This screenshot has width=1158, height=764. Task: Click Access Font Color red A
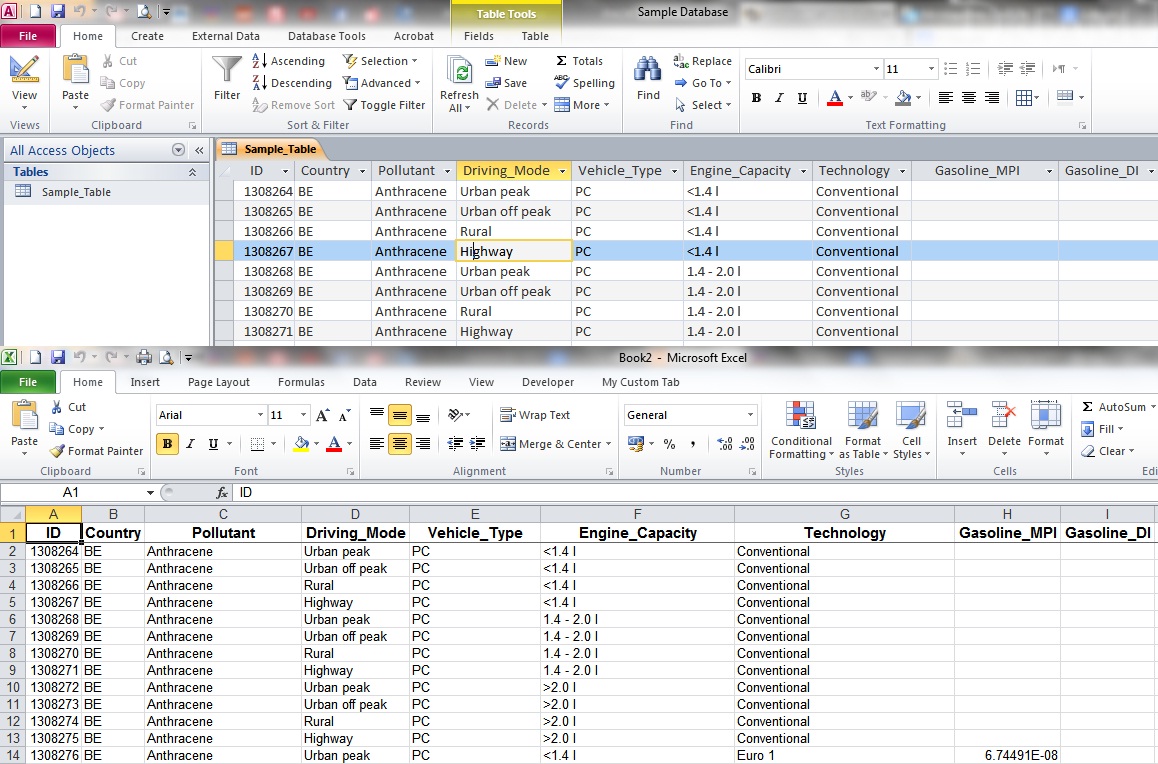click(x=835, y=97)
